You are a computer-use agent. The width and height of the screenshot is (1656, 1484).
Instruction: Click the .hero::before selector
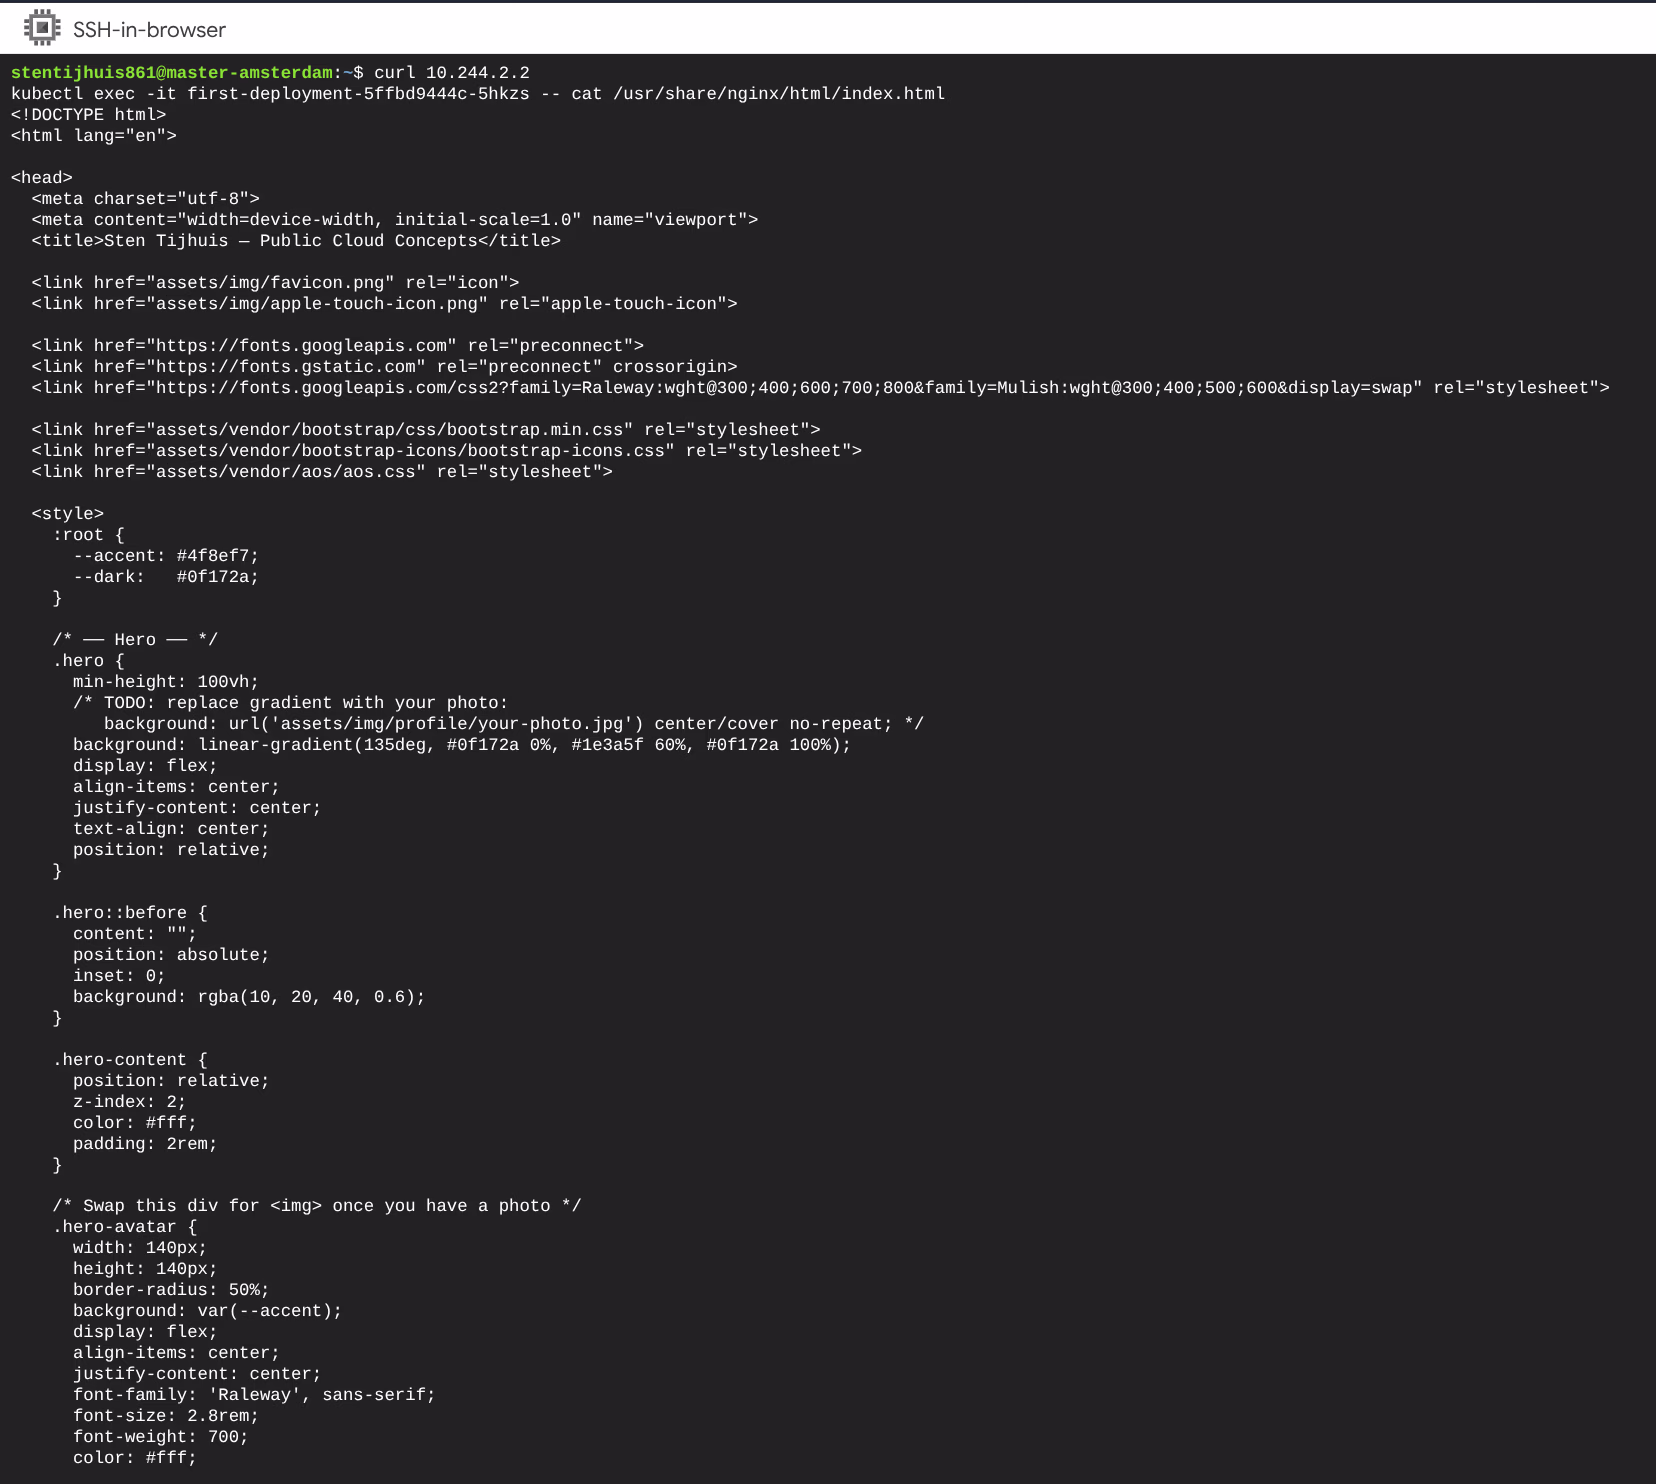click(119, 913)
